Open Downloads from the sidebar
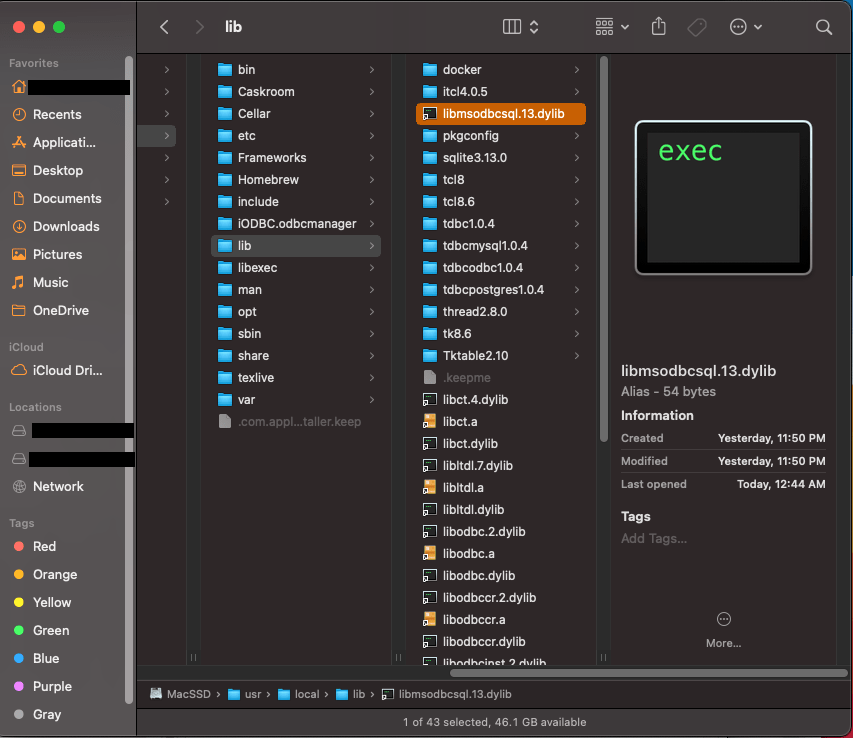 (65, 226)
